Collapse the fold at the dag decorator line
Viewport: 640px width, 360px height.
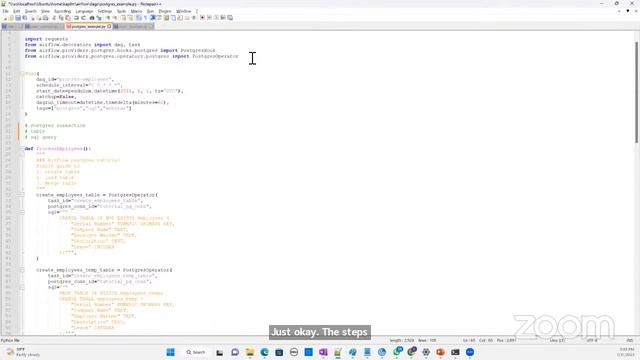click(22, 73)
